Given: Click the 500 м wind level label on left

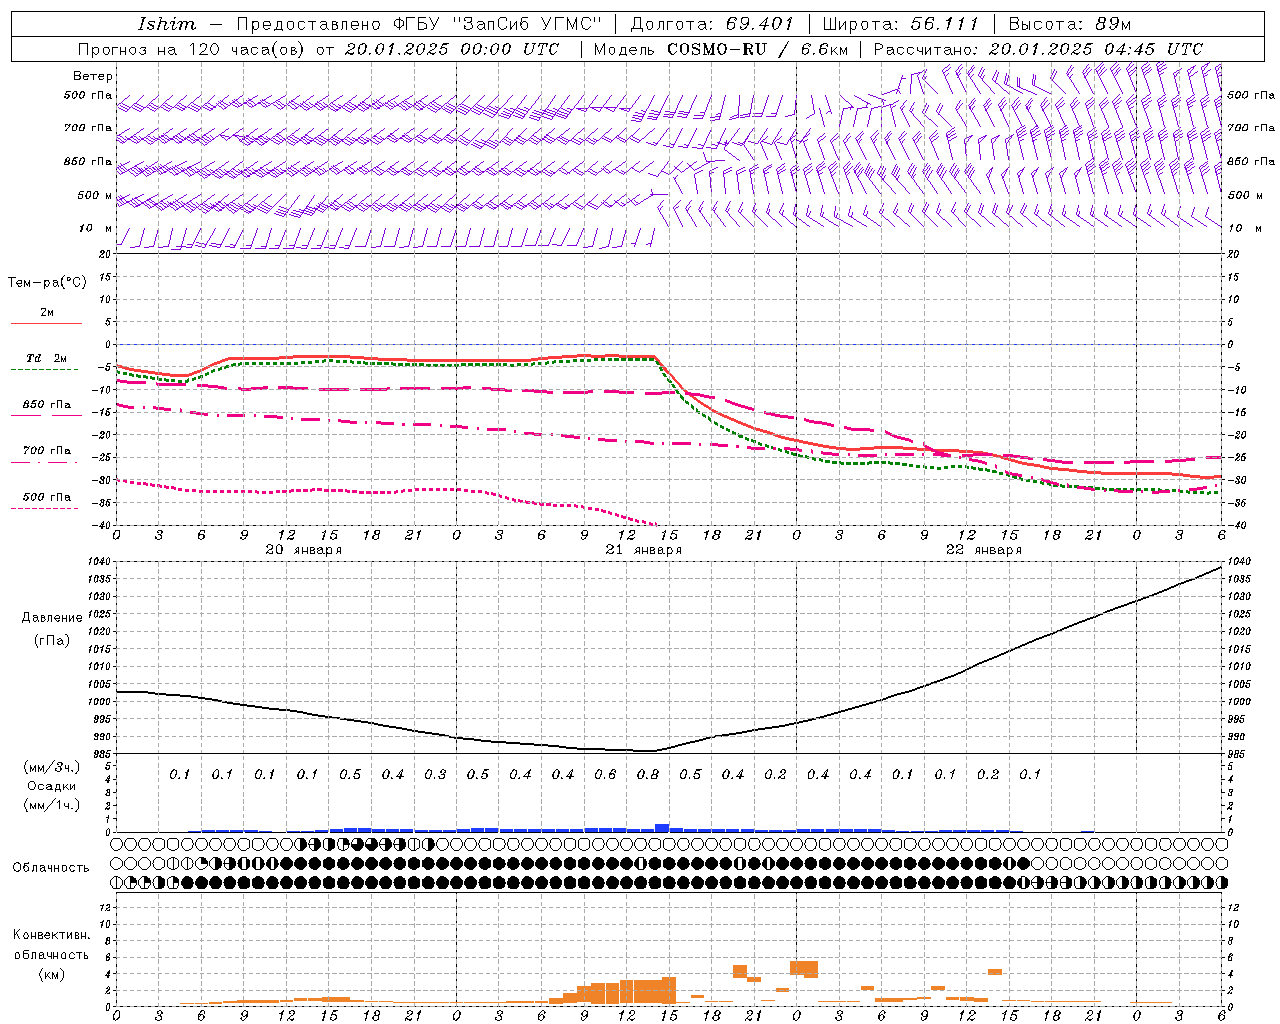Looking at the screenshot, I should point(95,195).
